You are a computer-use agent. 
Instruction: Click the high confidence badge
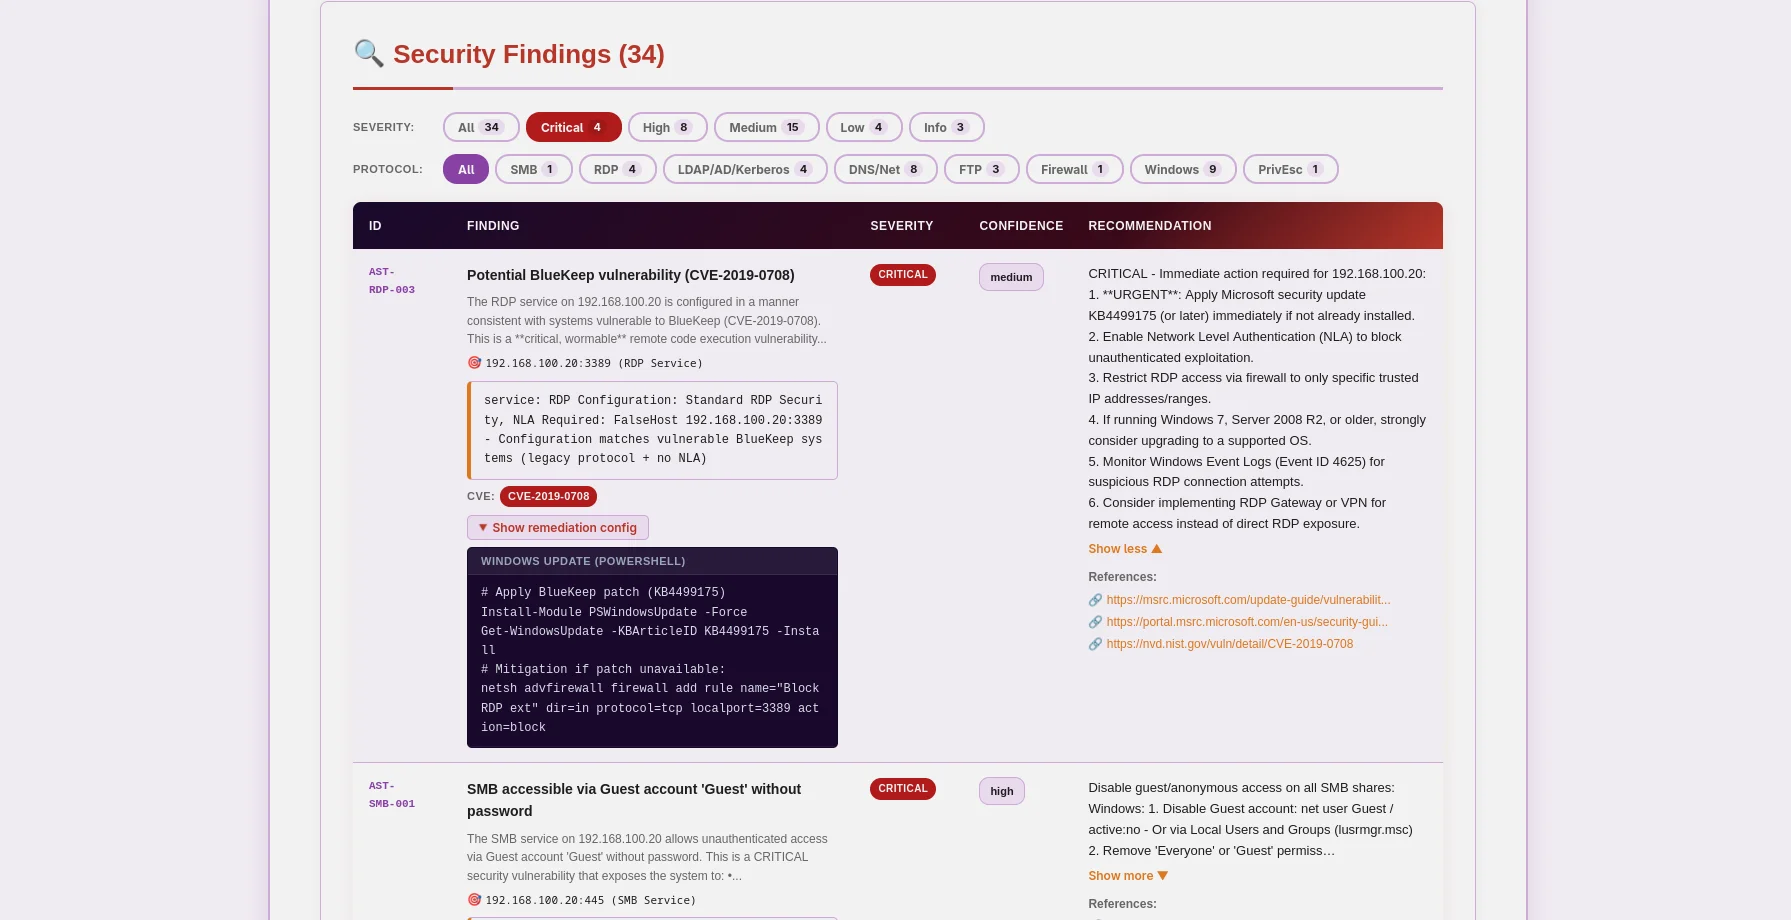click(1002, 791)
